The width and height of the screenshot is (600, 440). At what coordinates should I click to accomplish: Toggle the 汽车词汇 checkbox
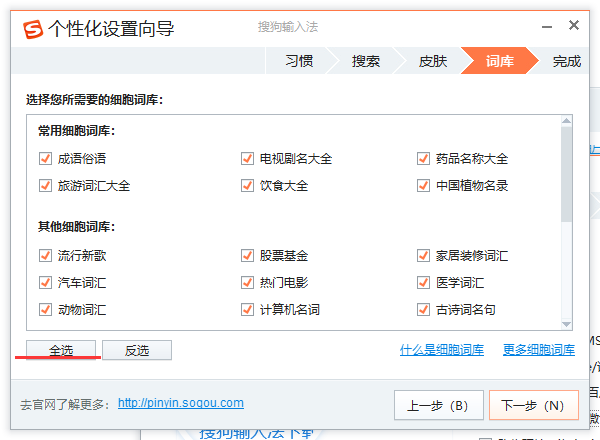tap(45, 282)
